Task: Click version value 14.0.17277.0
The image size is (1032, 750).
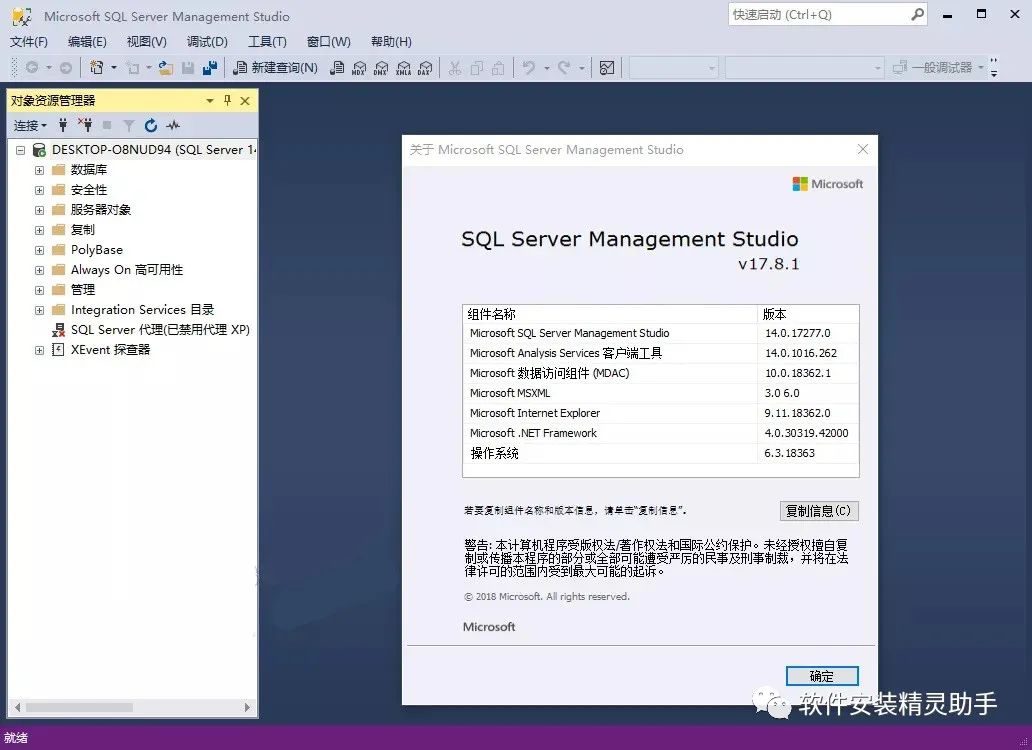Action: (797, 333)
